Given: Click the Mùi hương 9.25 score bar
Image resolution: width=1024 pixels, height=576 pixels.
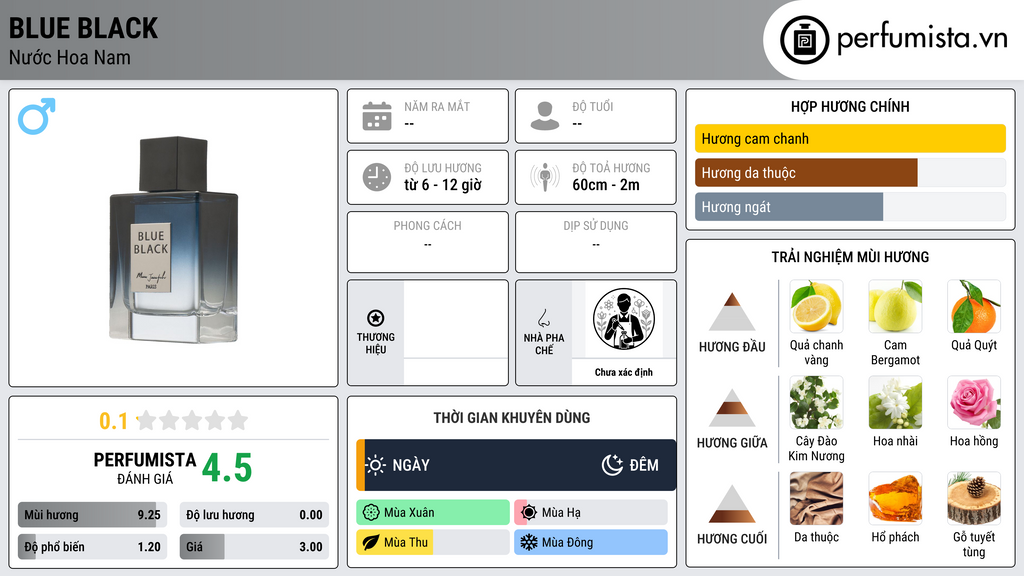Looking at the screenshot, I should click(92, 515).
